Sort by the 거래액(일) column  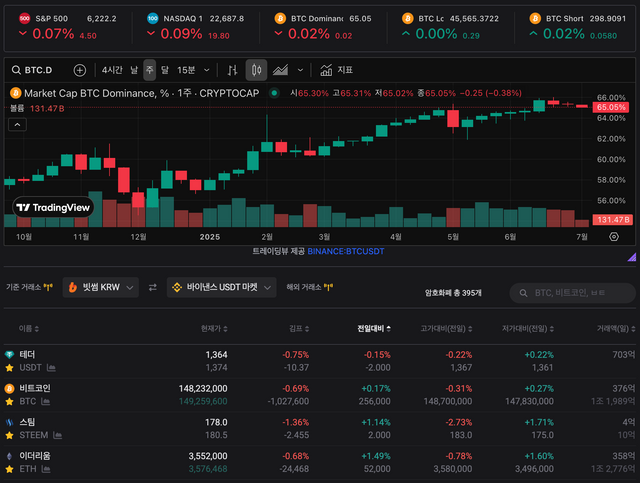pos(616,329)
